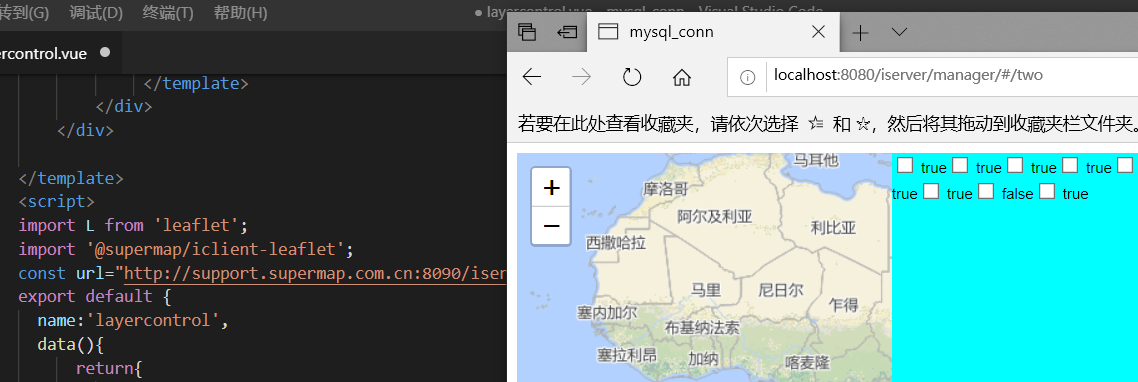
Task: Click the false label in cyan panel
Action: pyautogui.click(x=1017, y=194)
